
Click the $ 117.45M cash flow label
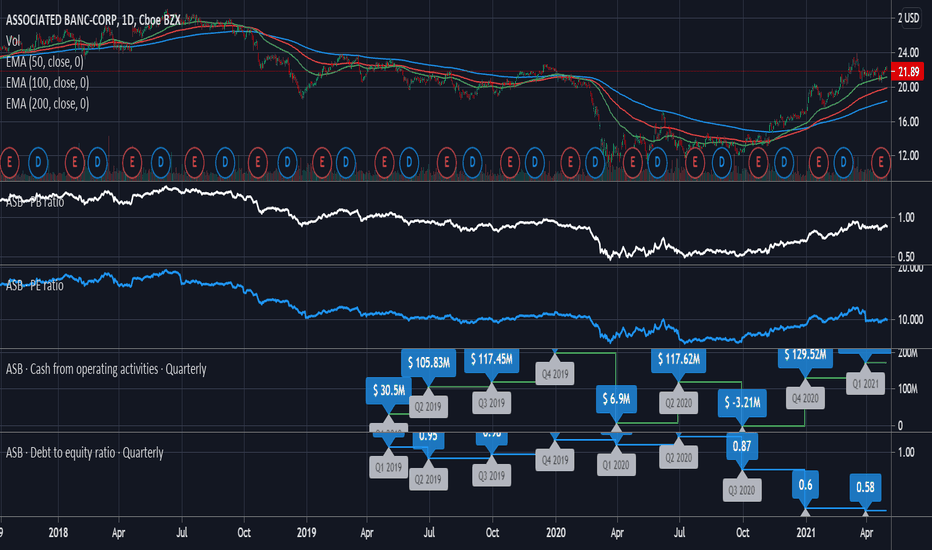click(x=492, y=359)
